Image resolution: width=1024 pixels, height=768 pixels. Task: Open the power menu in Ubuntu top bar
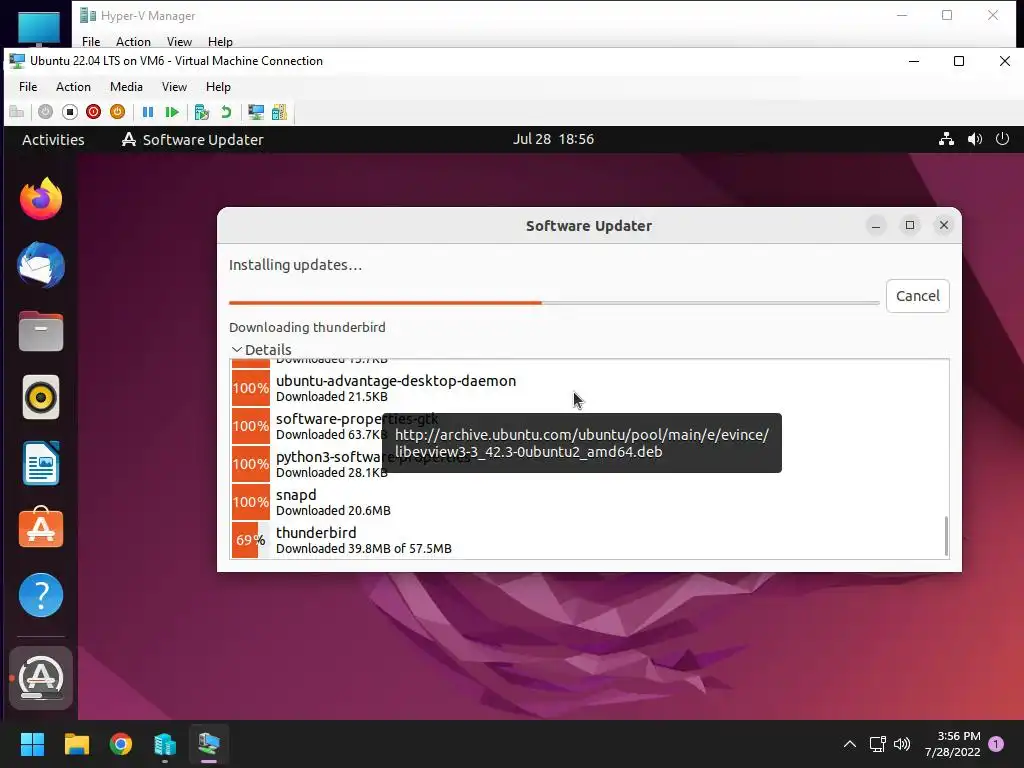1002,139
